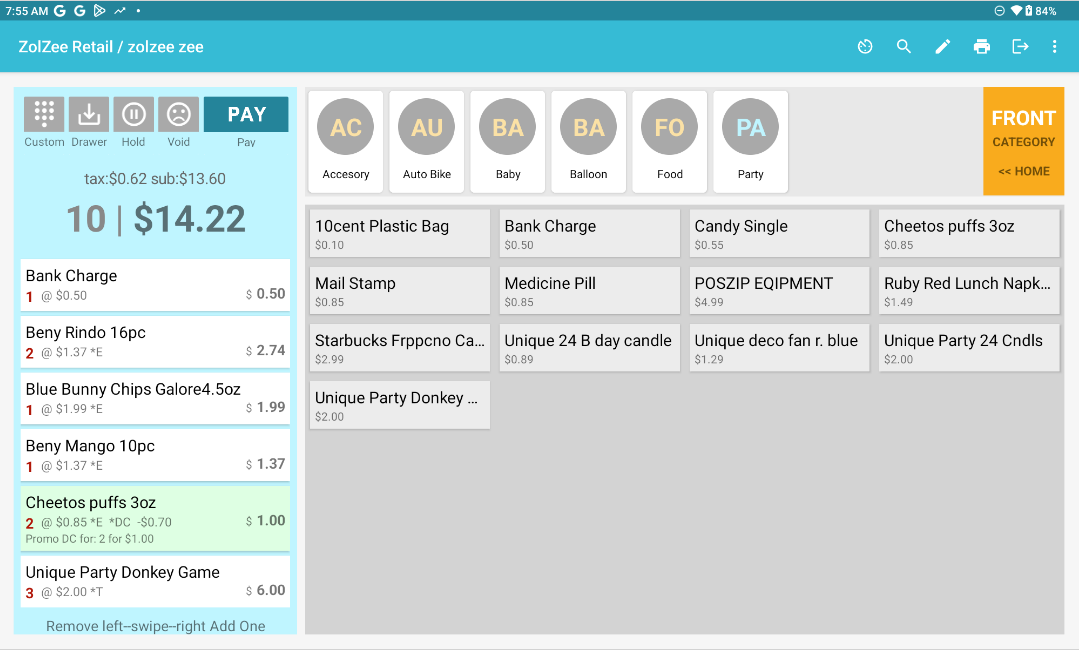Click the logout exit icon
Viewport: 1079px width, 650px height.
(1020, 47)
